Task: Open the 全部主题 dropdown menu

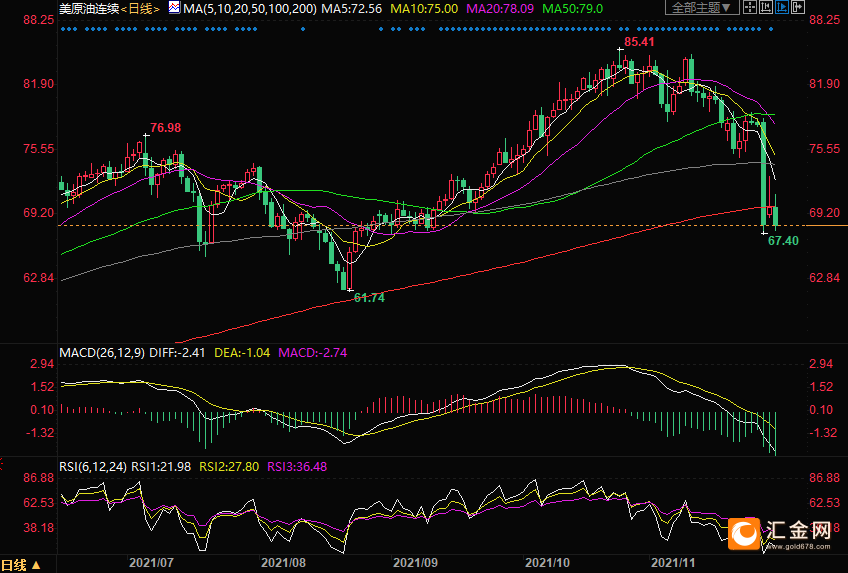Action: (x=702, y=8)
